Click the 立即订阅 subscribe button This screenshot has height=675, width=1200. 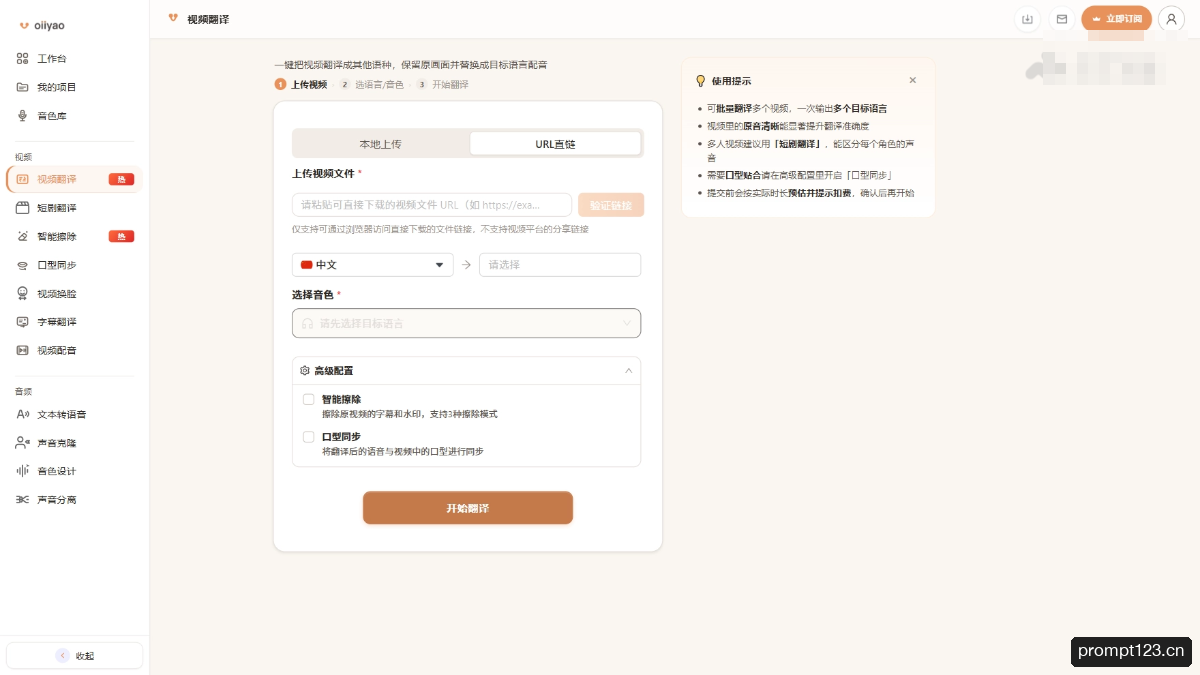tap(1116, 19)
